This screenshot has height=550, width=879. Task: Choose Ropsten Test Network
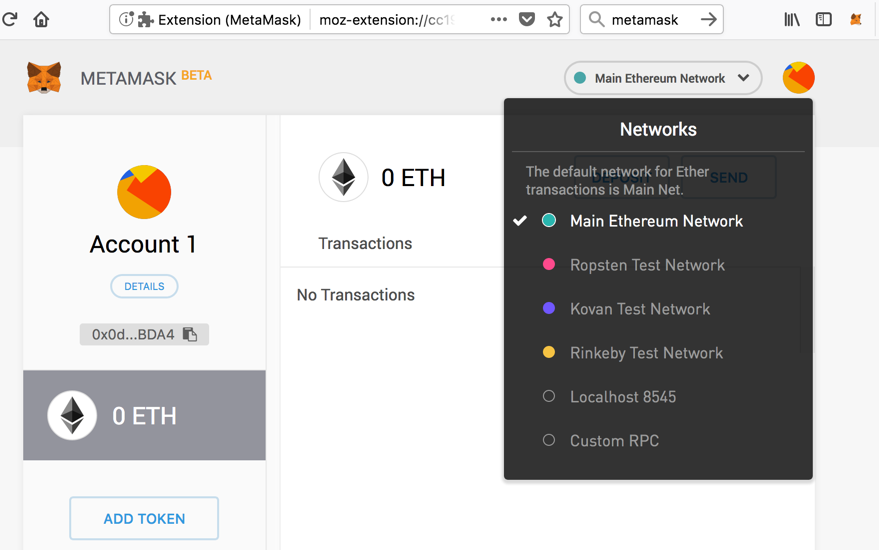pos(647,265)
